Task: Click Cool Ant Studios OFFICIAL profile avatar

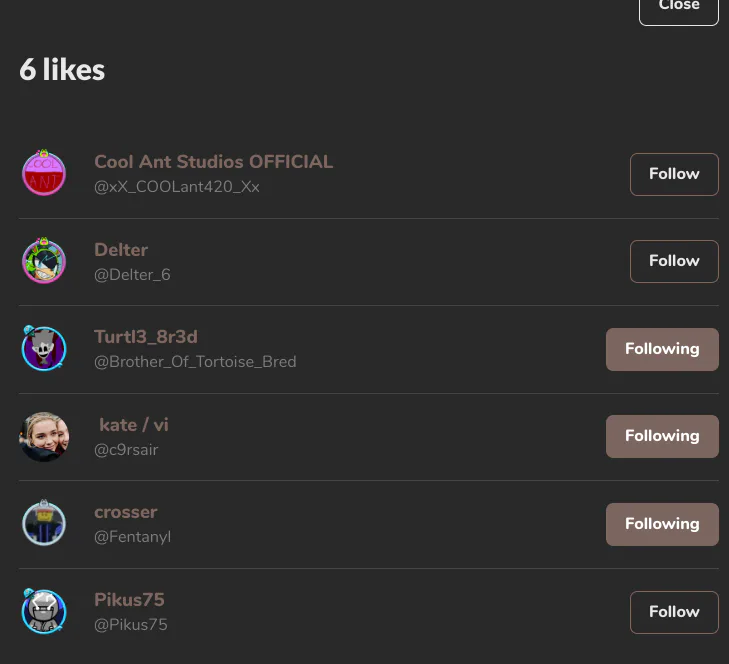Action: pyautogui.click(x=44, y=174)
